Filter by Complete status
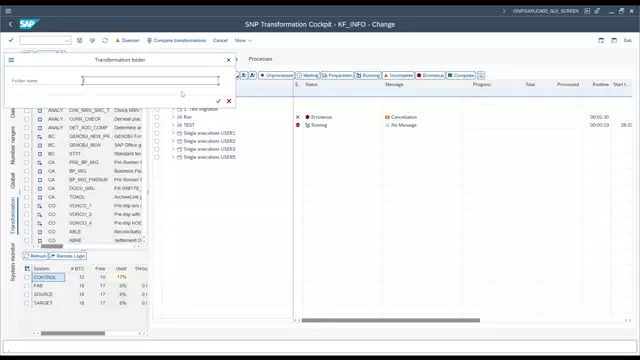Screen dimensions: 640x360 [x=461, y=76]
